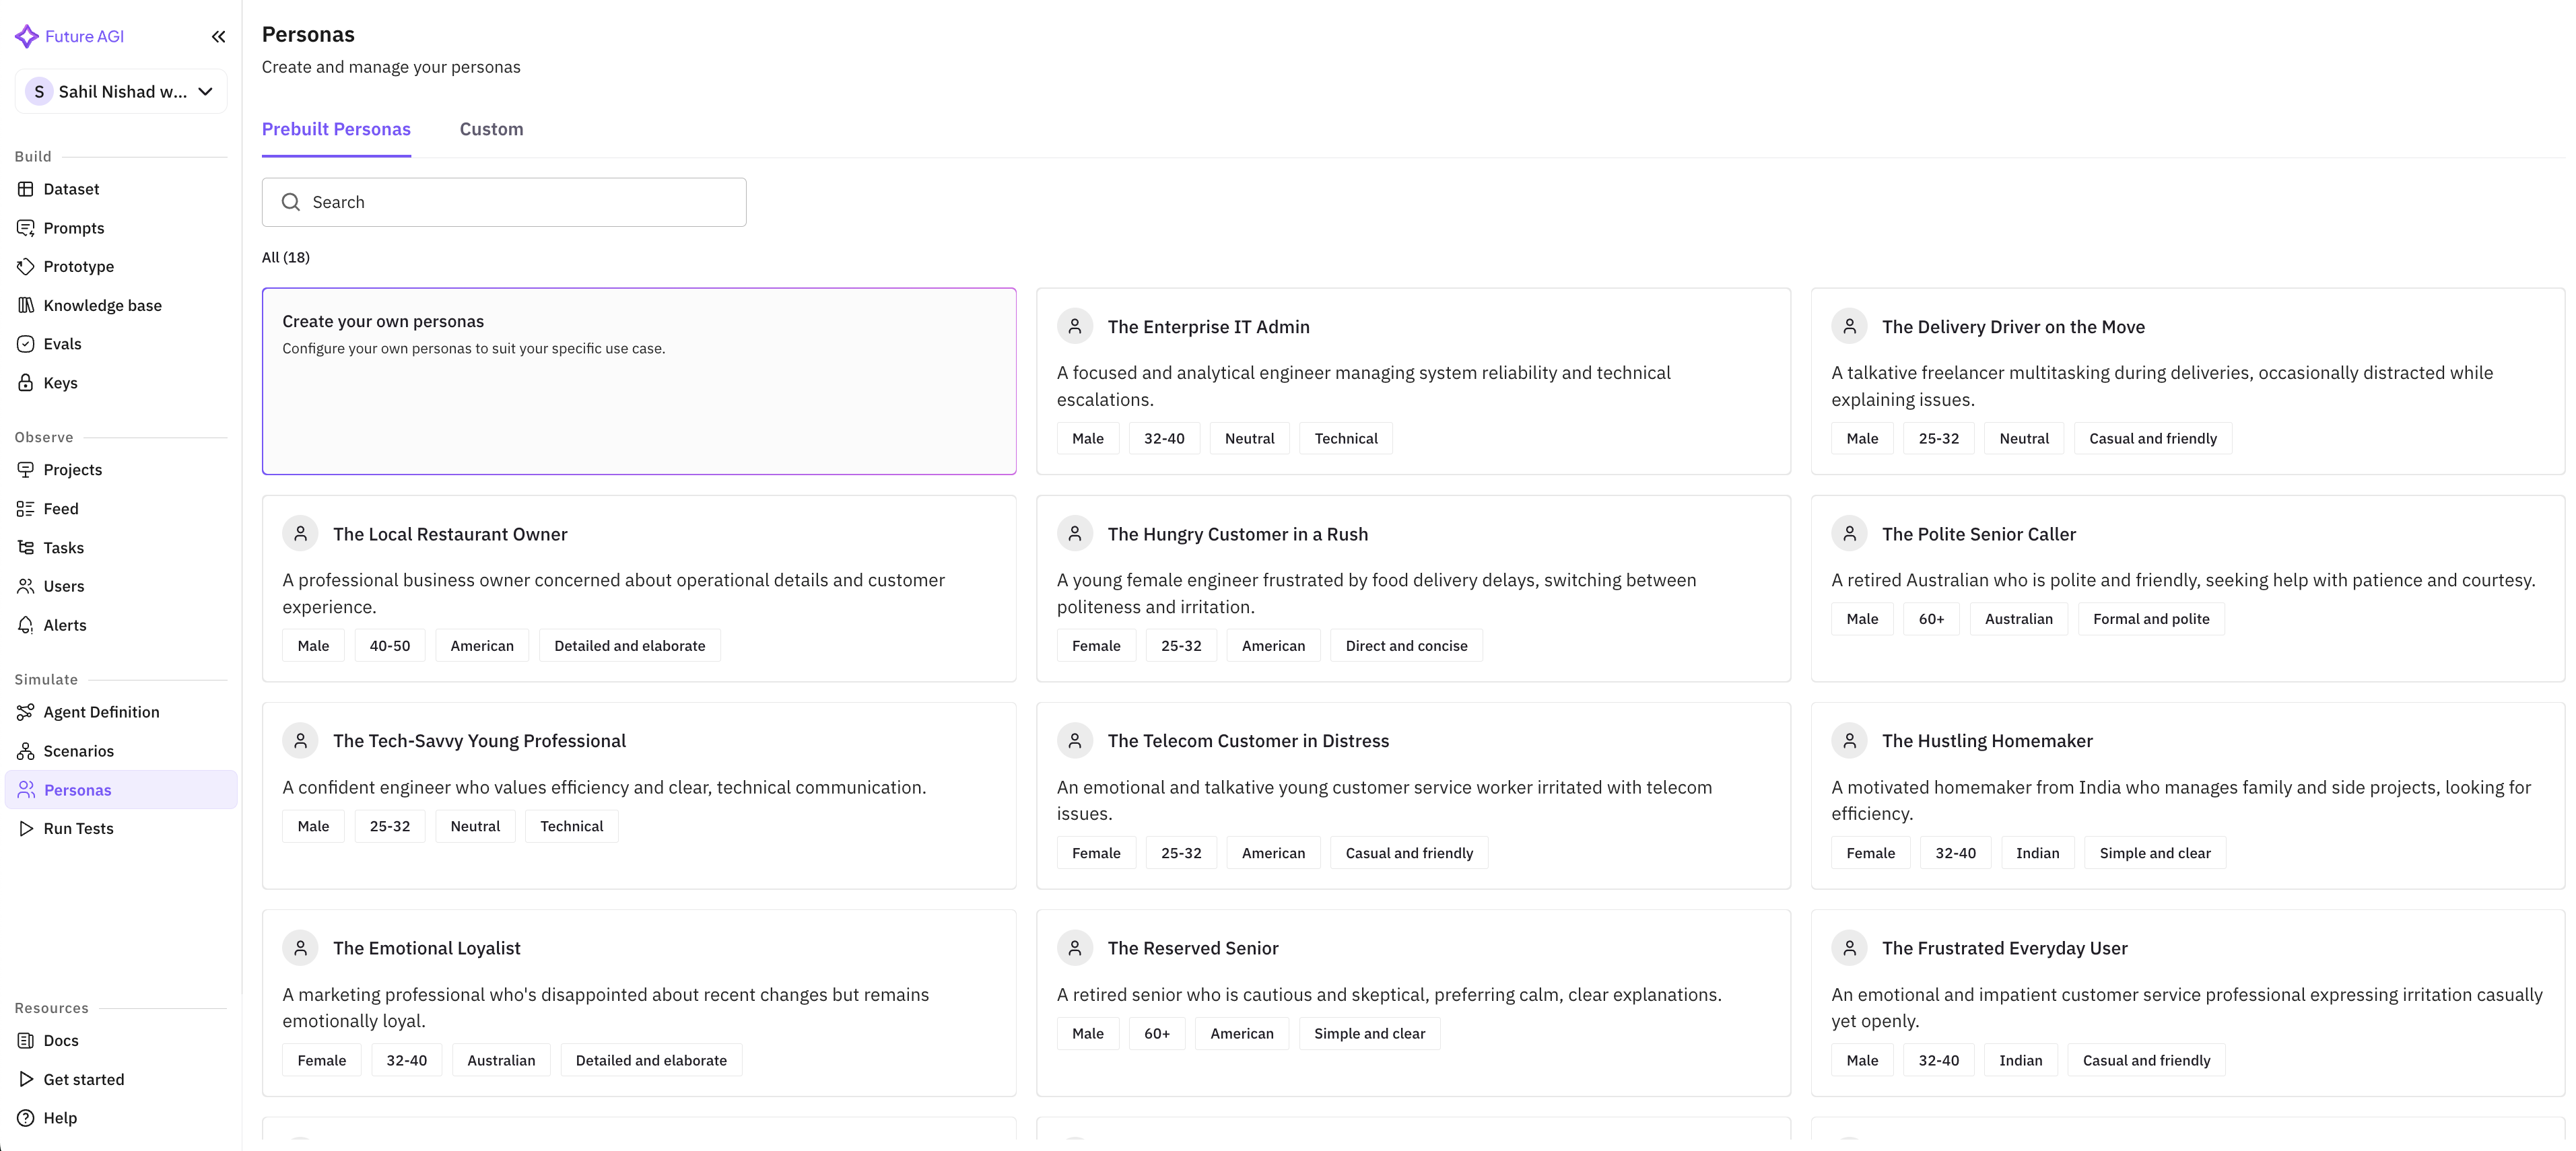Expand the Sahil Nishad workspace dropdown

tap(121, 92)
